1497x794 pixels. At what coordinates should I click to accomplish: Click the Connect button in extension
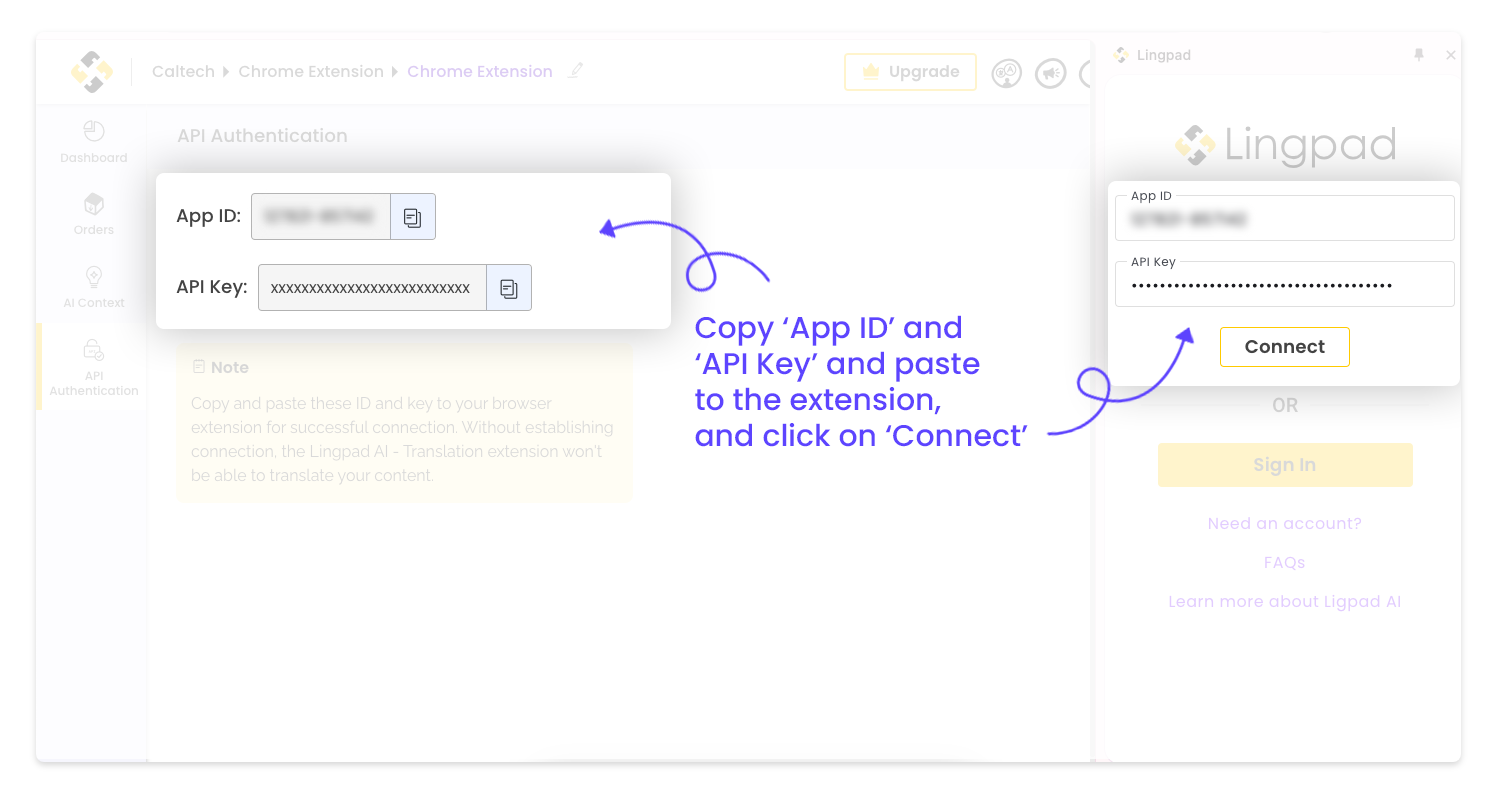click(1284, 347)
